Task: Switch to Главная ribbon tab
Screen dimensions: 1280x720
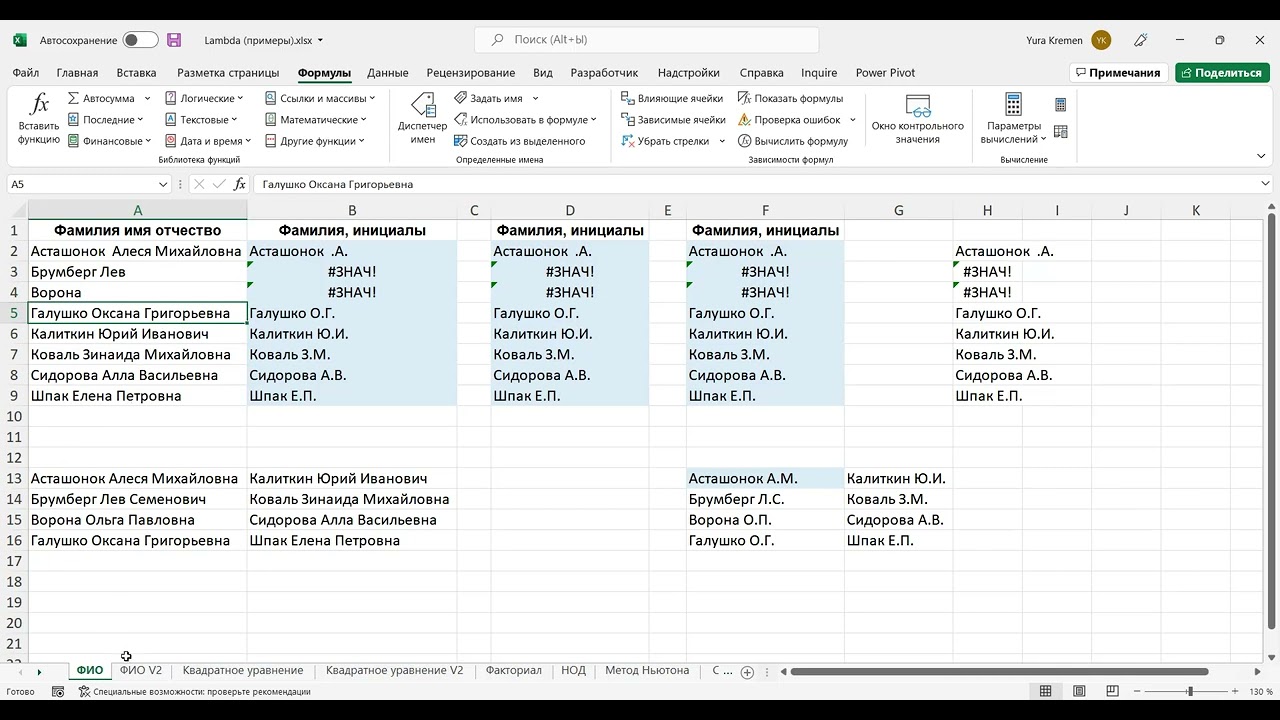Action: coord(77,73)
